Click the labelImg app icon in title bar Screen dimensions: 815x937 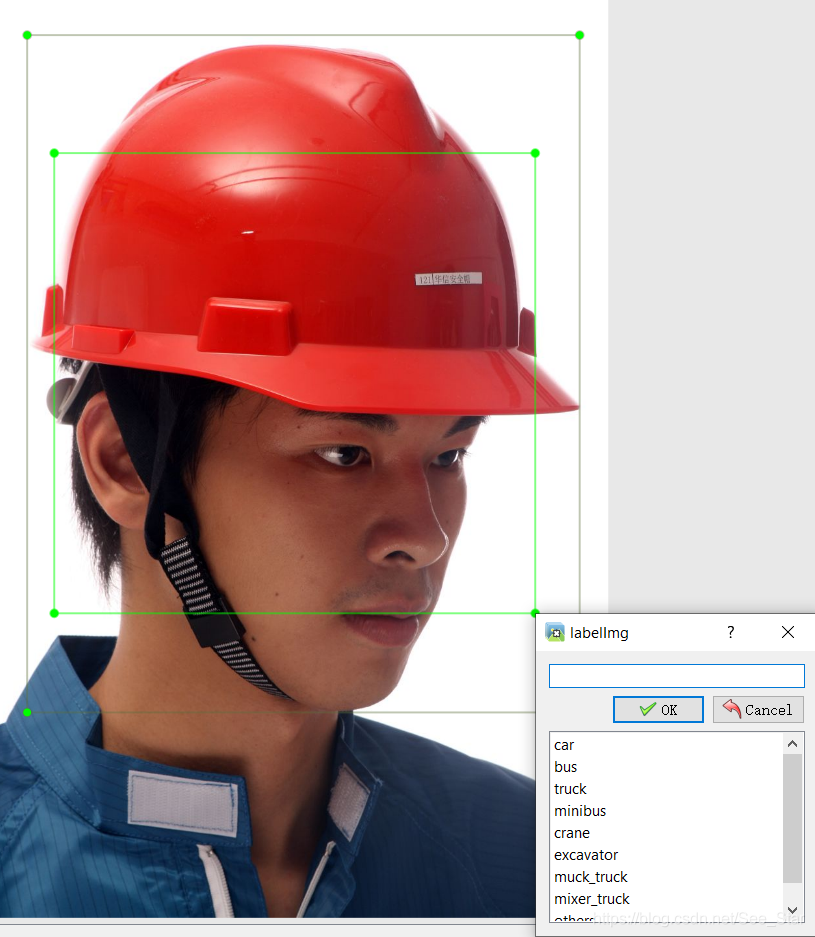click(555, 632)
